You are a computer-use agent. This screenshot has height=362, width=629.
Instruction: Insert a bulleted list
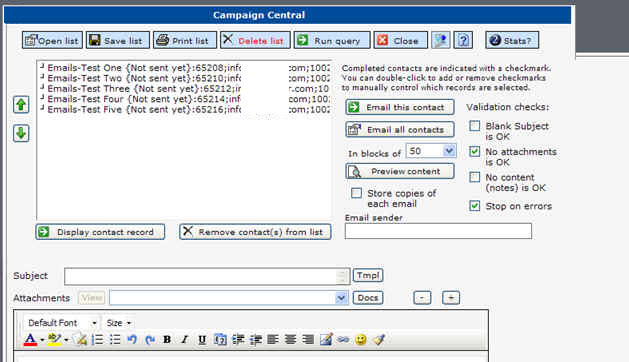coord(115,340)
